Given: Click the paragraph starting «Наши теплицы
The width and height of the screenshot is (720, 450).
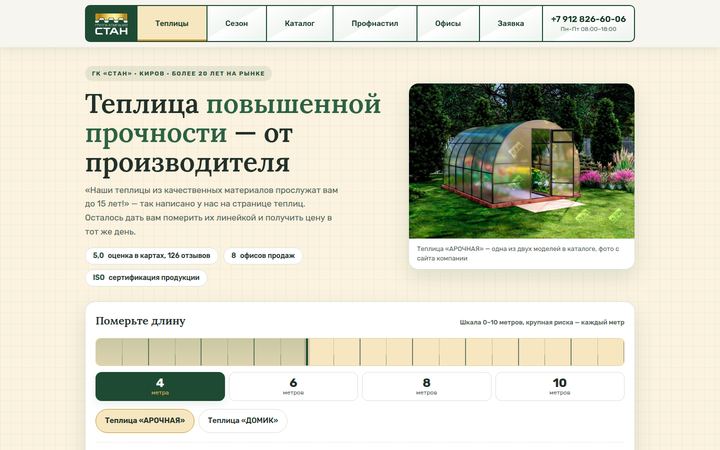Looking at the screenshot, I should 212,211.
